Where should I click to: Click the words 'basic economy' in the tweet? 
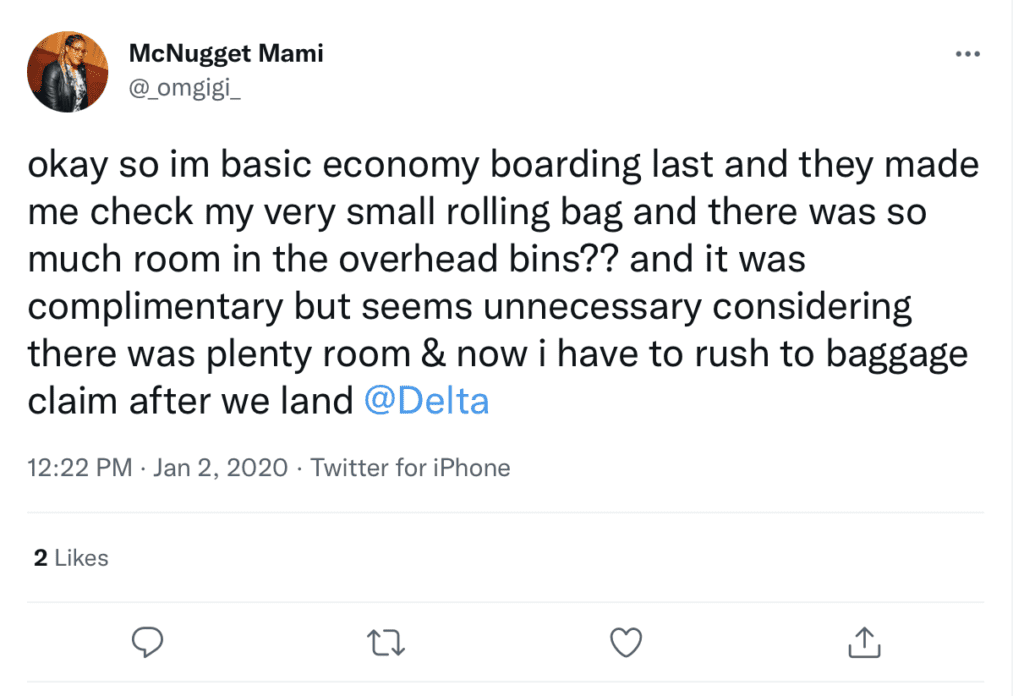[x=349, y=165]
